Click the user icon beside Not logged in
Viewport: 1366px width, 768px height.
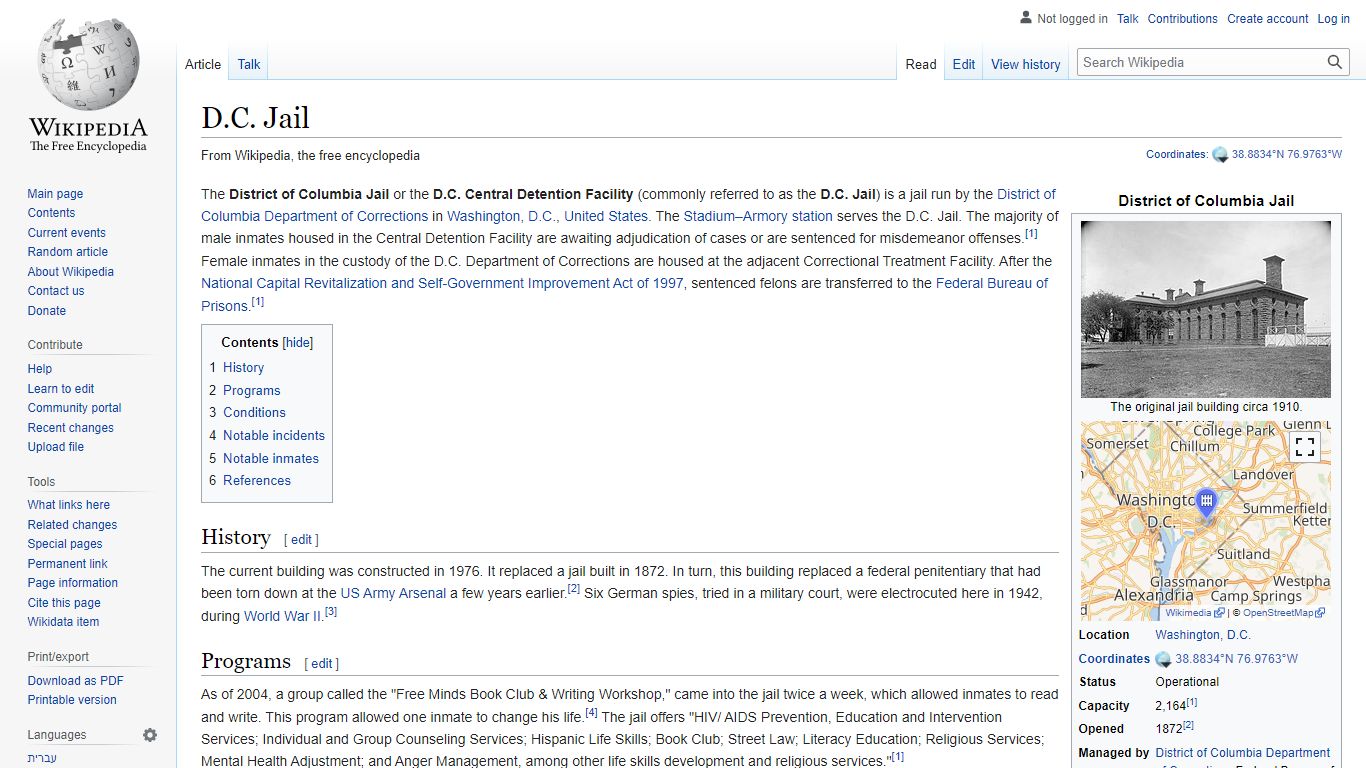pyautogui.click(x=1026, y=18)
